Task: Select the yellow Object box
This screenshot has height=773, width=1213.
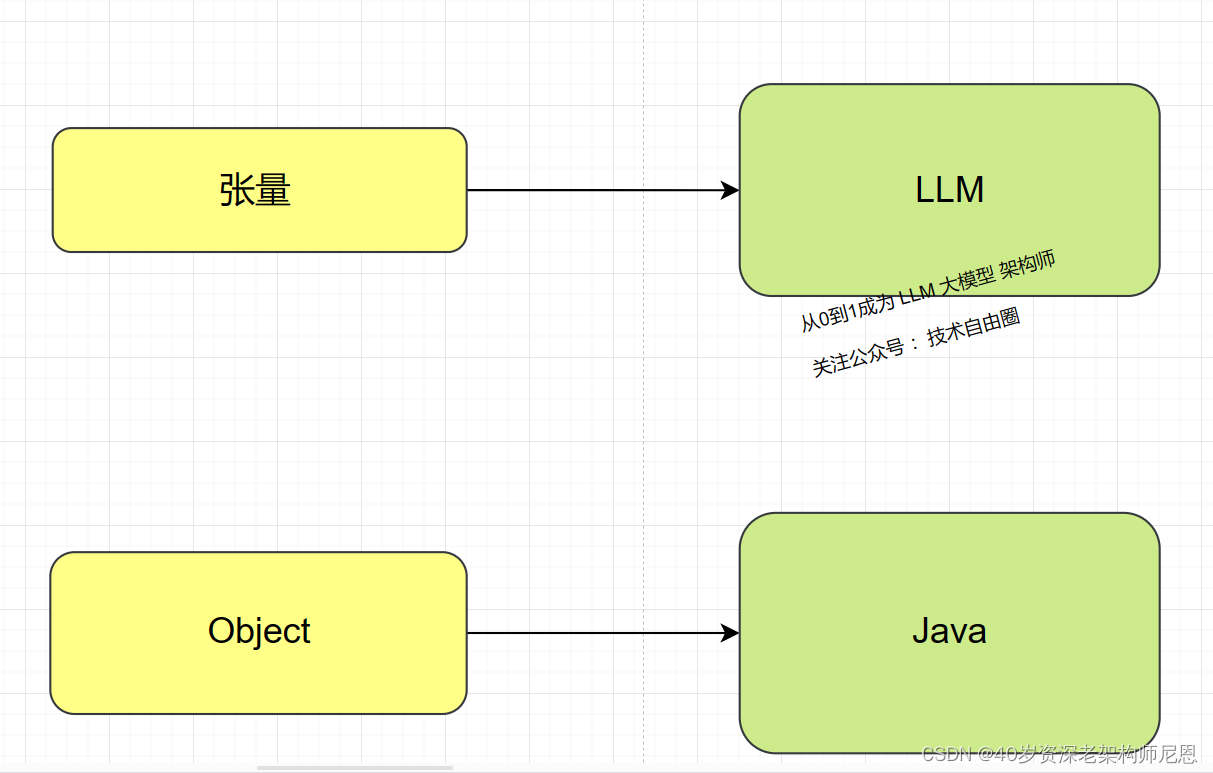Action: tap(259, 633)
